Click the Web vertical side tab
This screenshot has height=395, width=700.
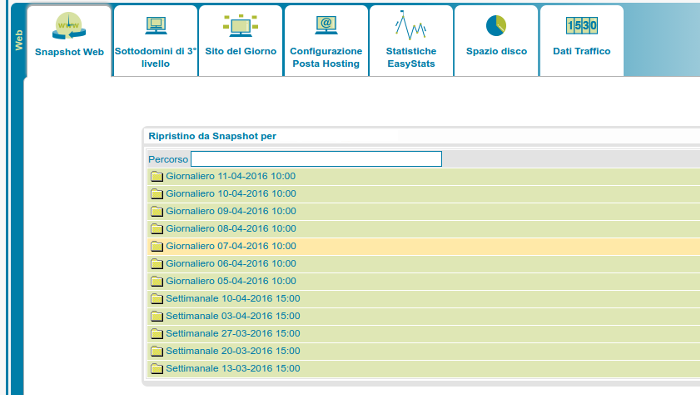click(18, 40)
